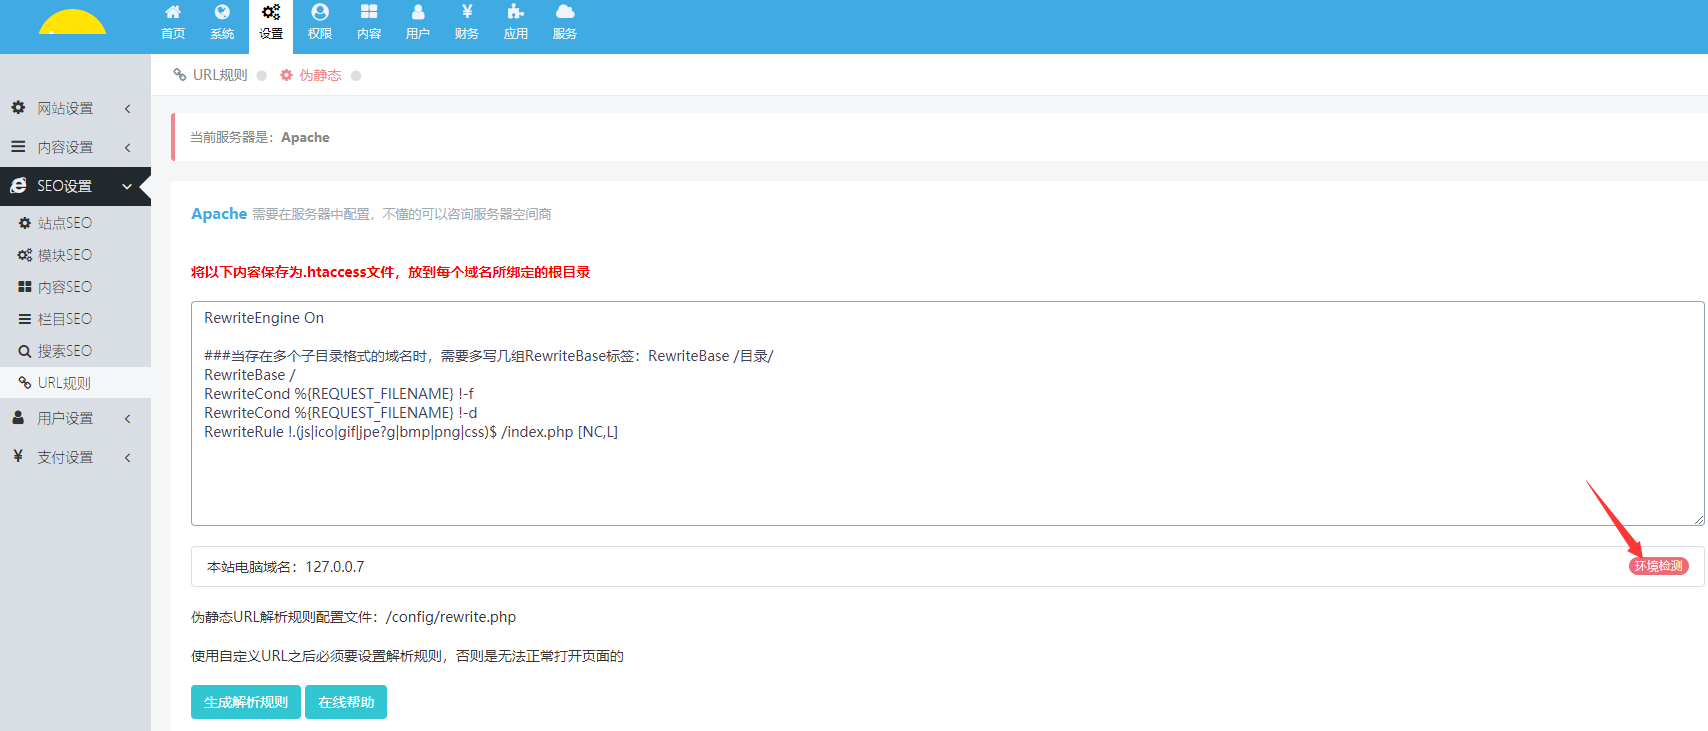Screen dimensions: 1708x731
Task: Click the 服务 cloud service icon
Action: pos(565,22)
